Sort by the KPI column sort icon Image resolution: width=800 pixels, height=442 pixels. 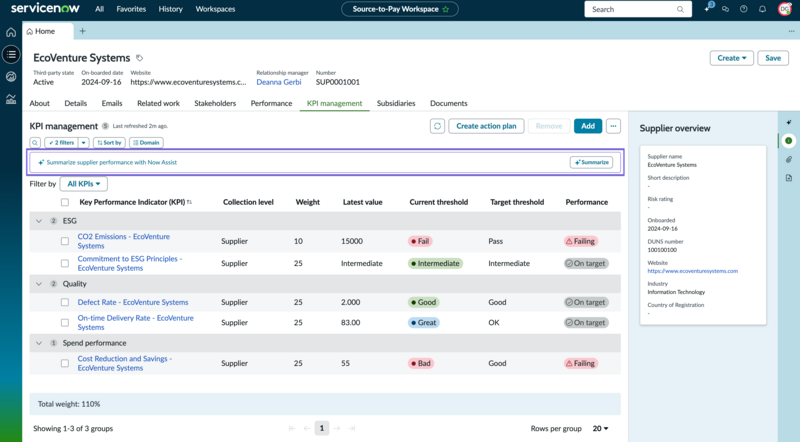pyautogui.click(x=189, y=202)
